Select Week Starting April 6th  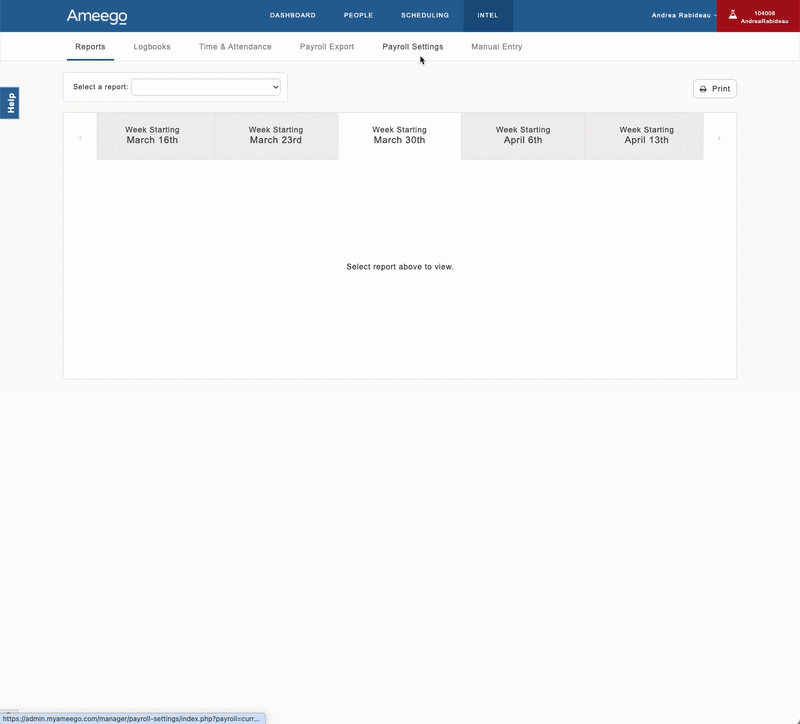[523, 136]
